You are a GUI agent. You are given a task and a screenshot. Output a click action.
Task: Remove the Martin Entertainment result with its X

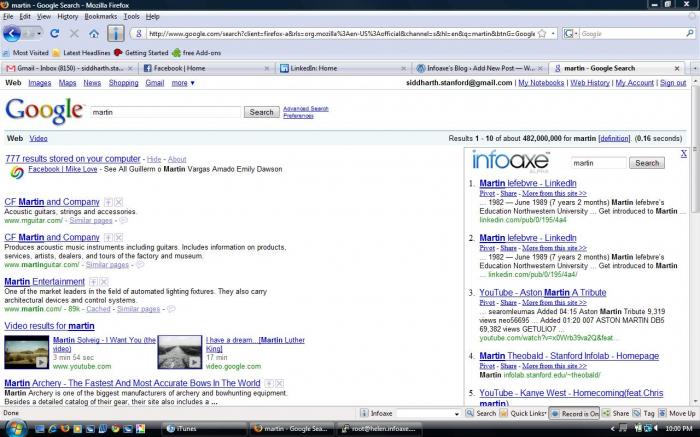tap(104, 282)
